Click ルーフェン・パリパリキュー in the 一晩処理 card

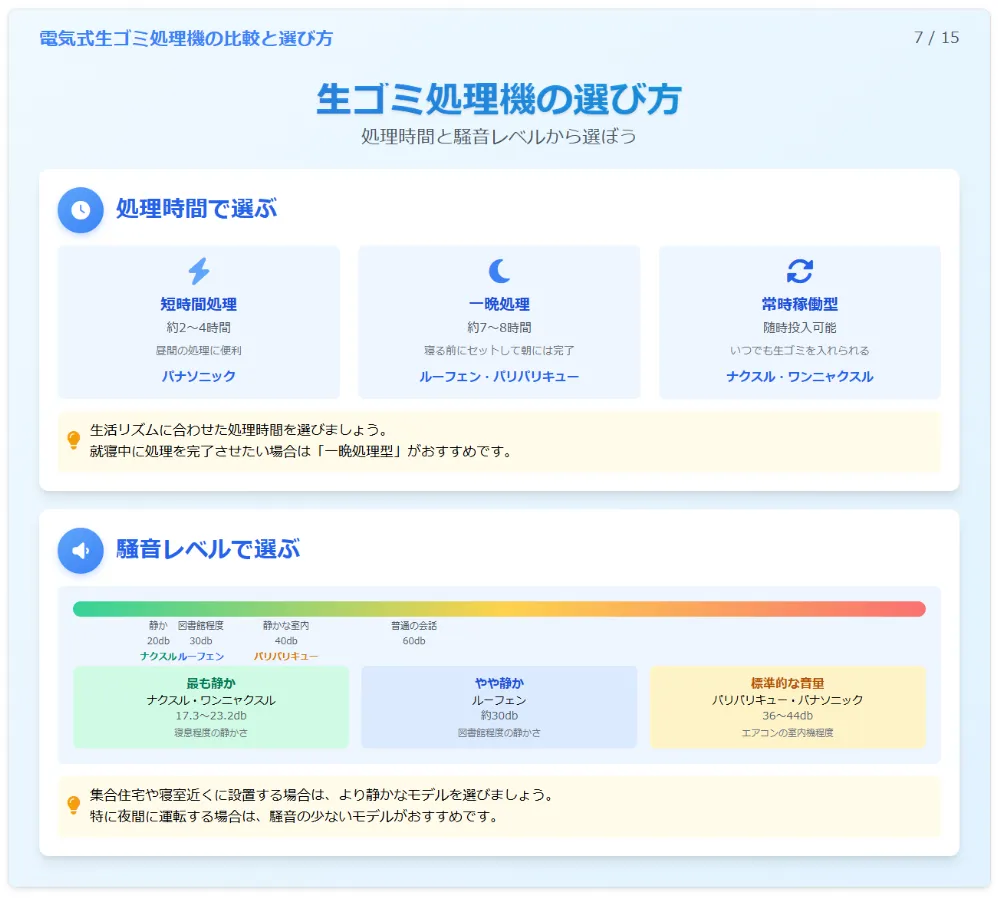[499, 376]
